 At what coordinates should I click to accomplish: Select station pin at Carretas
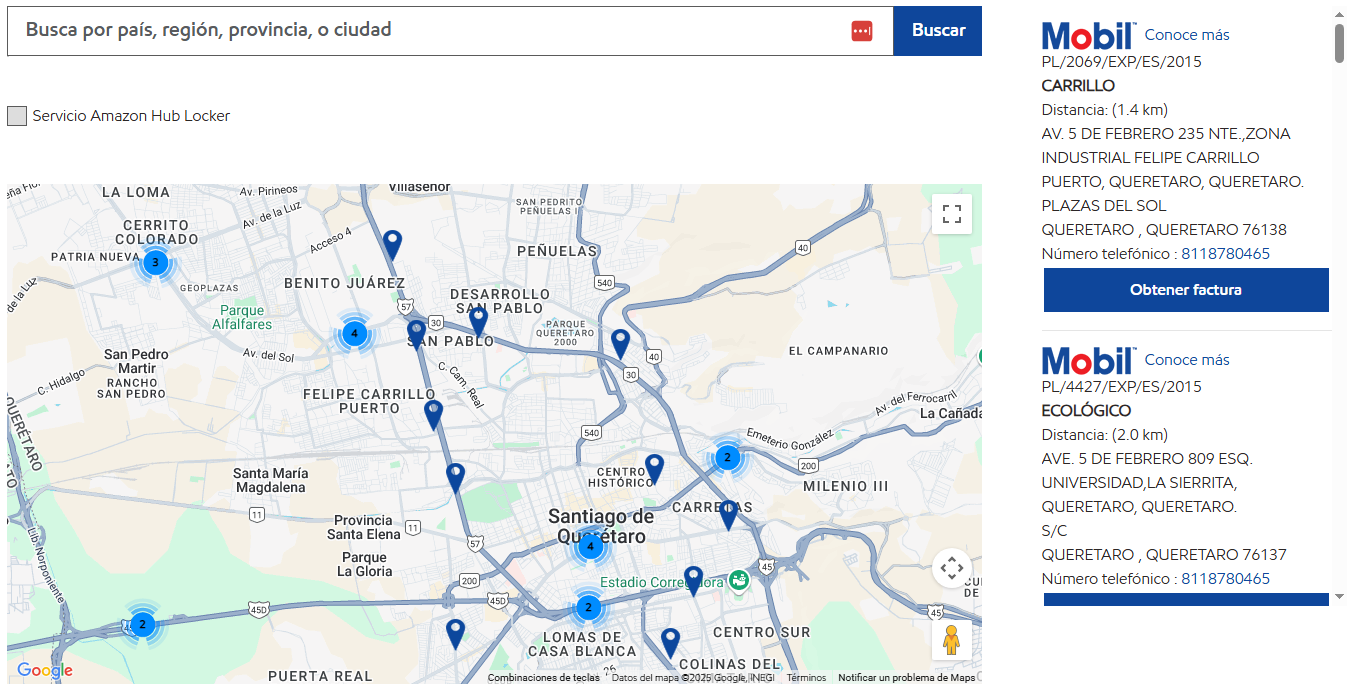[728, 515]
